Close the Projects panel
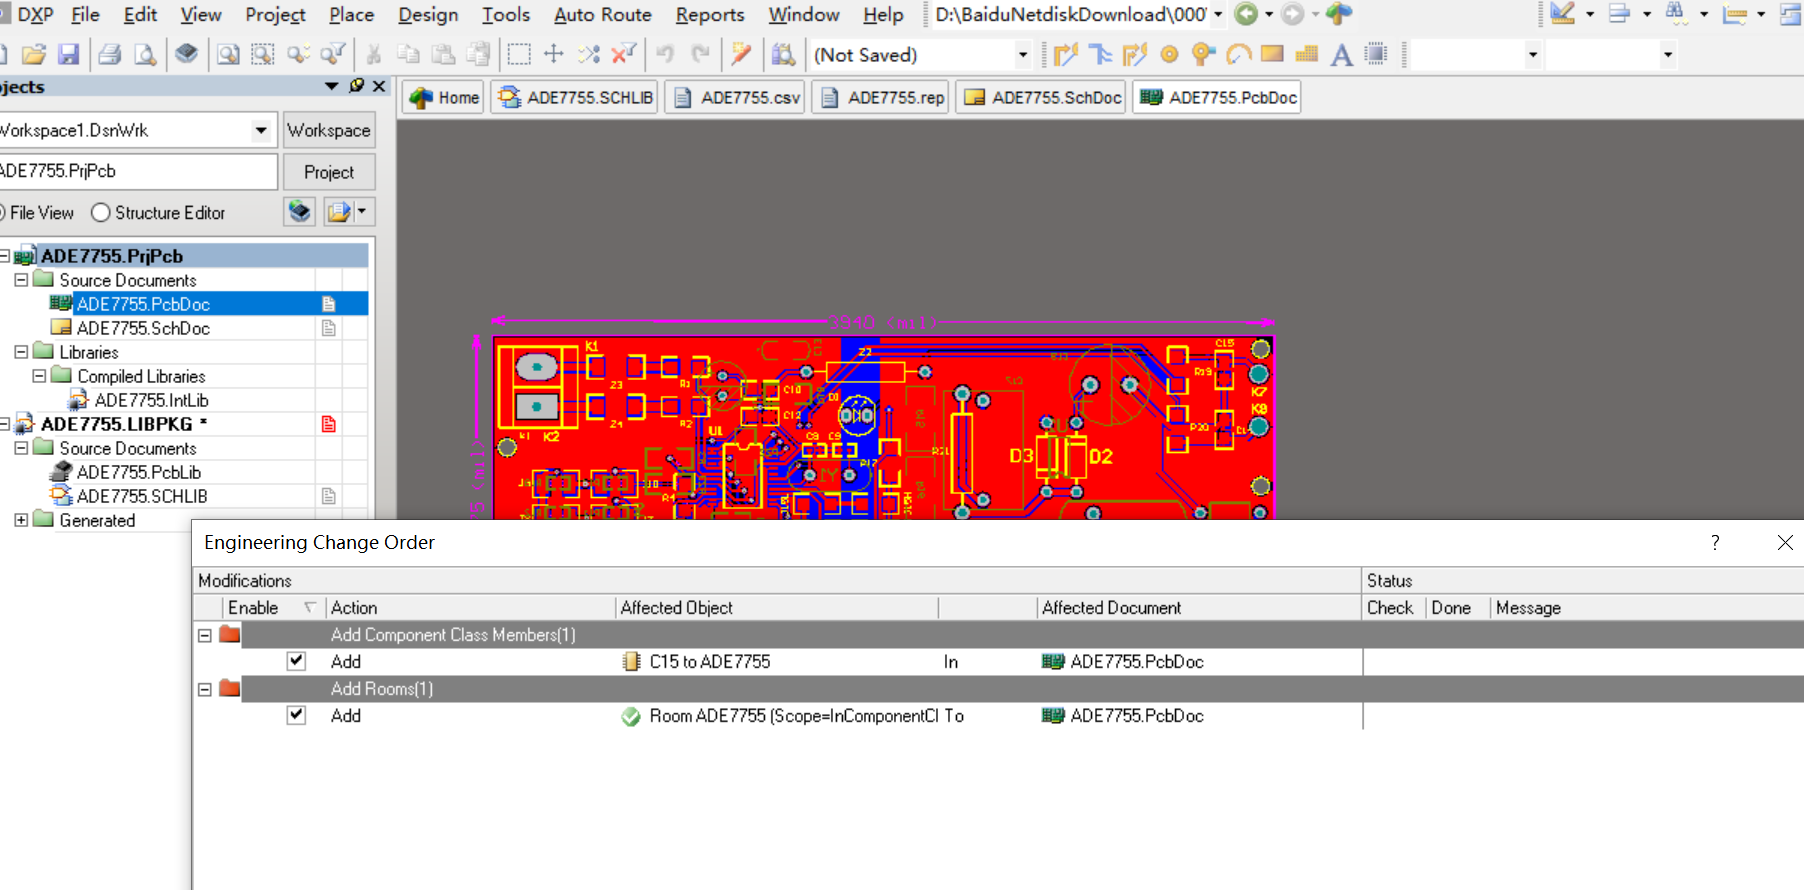Viewport: 1804px width, 890px height. click(x=379, y=86)
